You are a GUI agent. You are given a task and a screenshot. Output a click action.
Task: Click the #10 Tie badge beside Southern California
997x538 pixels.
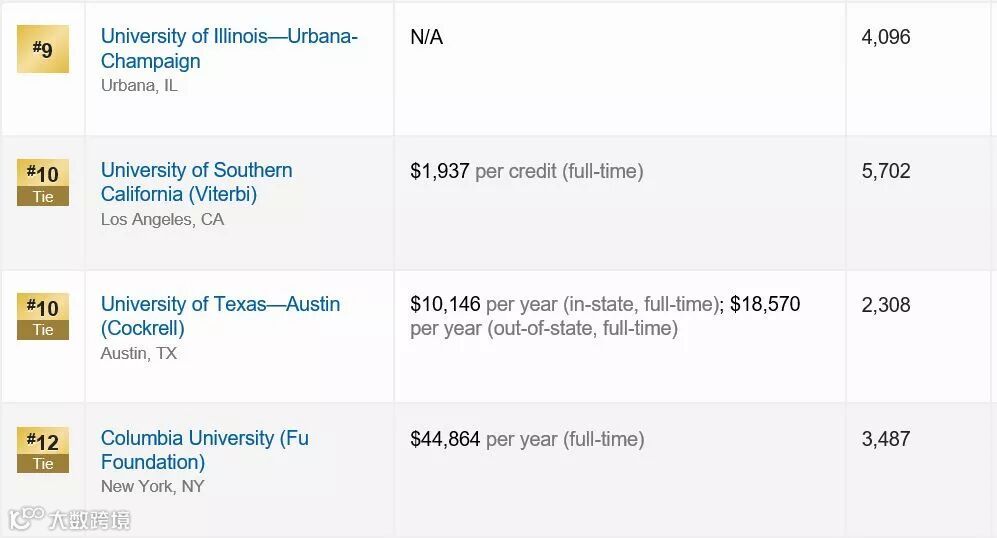point(43,182)
